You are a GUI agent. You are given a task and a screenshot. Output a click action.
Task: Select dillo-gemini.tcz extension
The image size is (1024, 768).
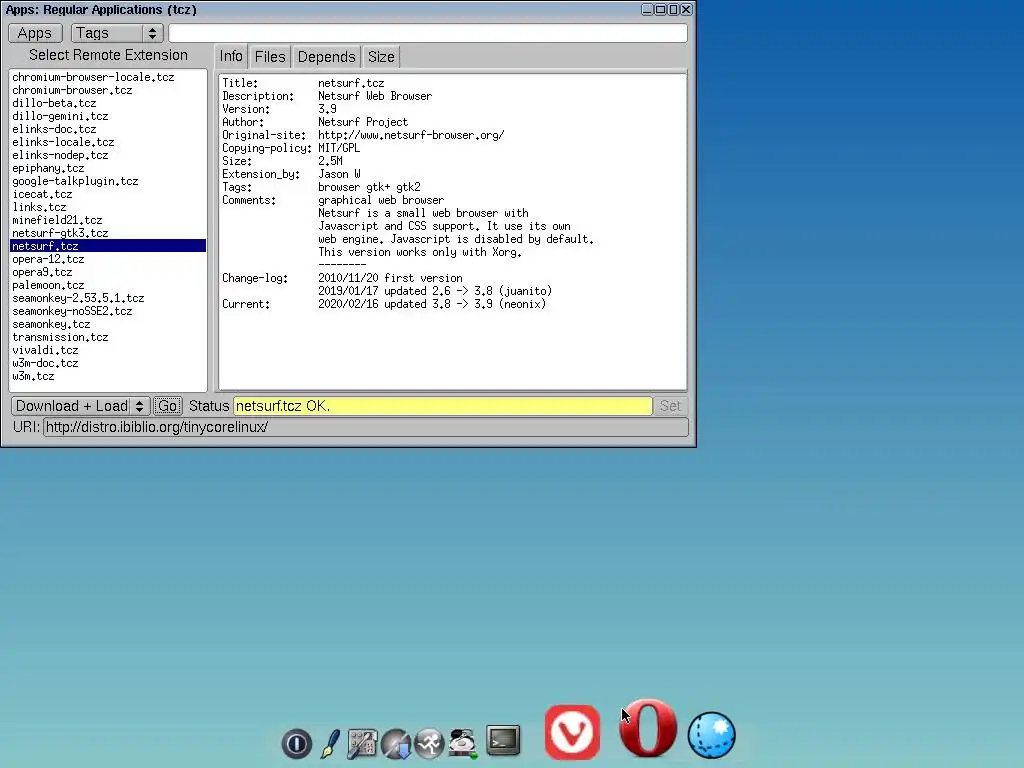click(108, 116)
